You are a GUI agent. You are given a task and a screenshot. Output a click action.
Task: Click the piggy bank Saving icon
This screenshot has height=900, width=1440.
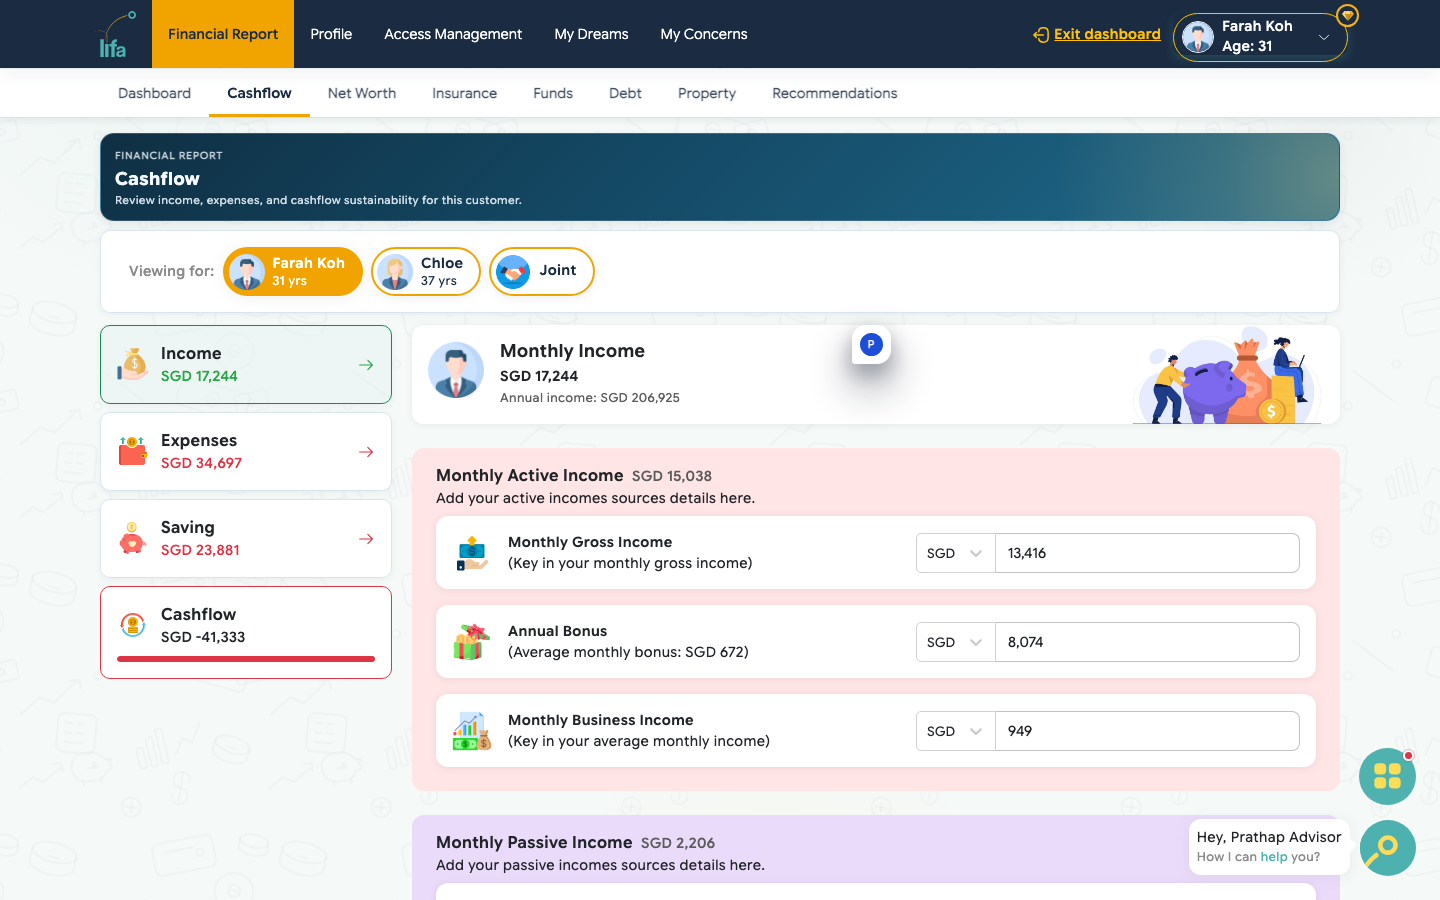coord(132,538)
